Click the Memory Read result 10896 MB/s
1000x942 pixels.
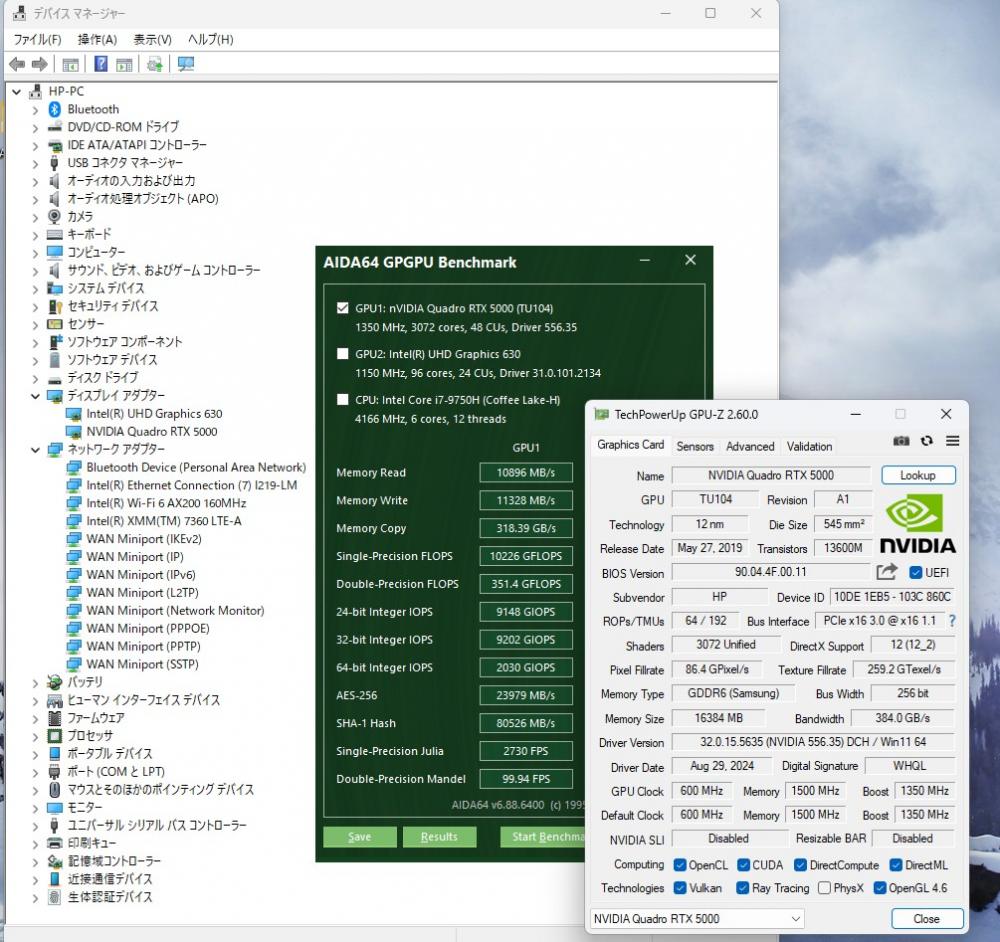tap(526, 473)
